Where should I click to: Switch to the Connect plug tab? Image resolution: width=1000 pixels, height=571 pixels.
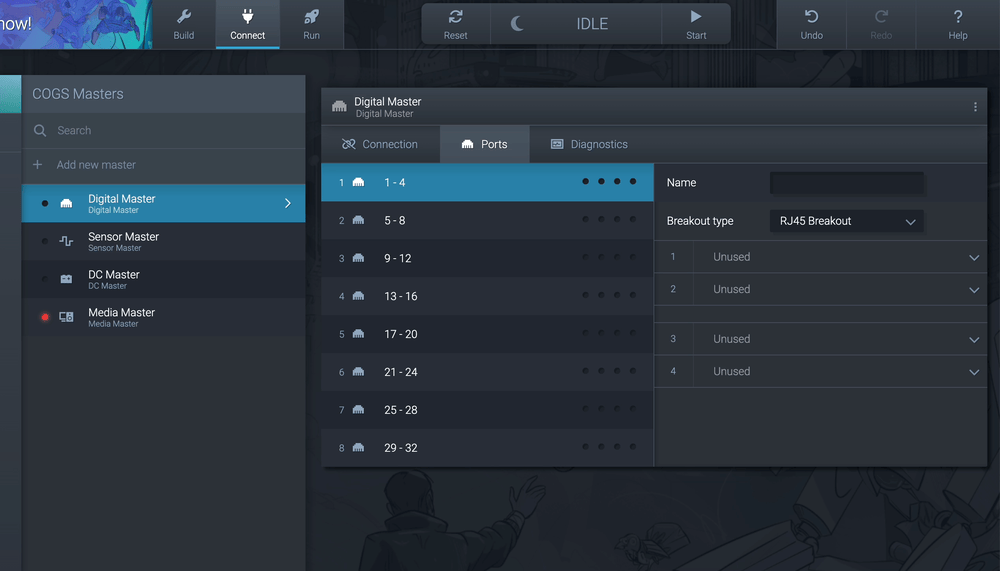click(x=247, y=24)
